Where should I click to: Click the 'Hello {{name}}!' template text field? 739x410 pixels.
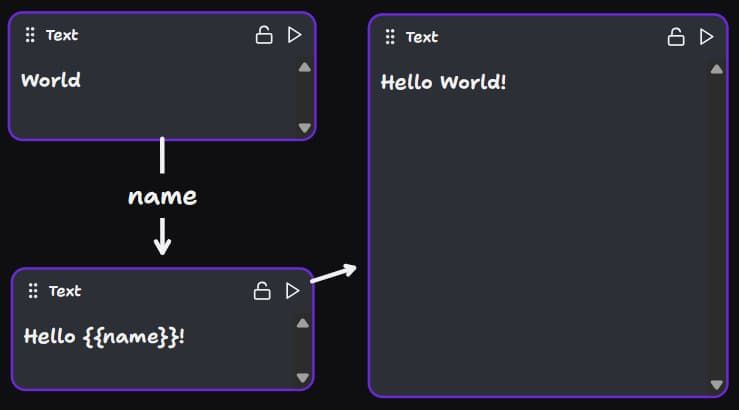104,336
